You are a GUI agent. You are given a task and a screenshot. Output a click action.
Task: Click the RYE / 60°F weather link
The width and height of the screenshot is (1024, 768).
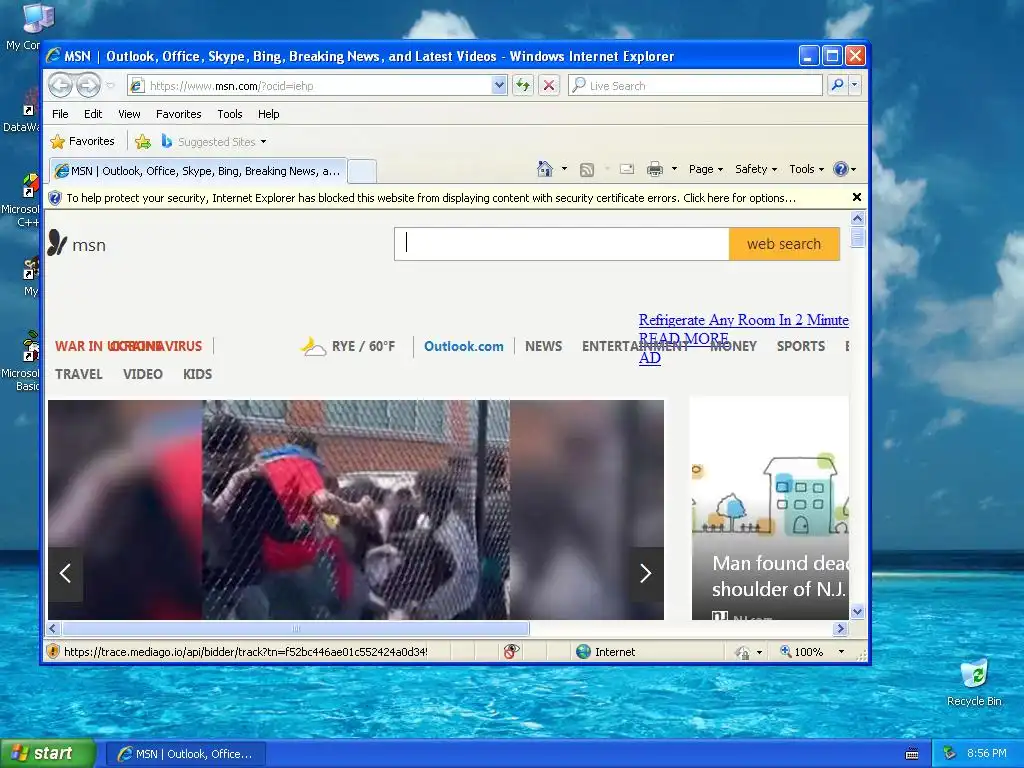(x=349, y=346)
